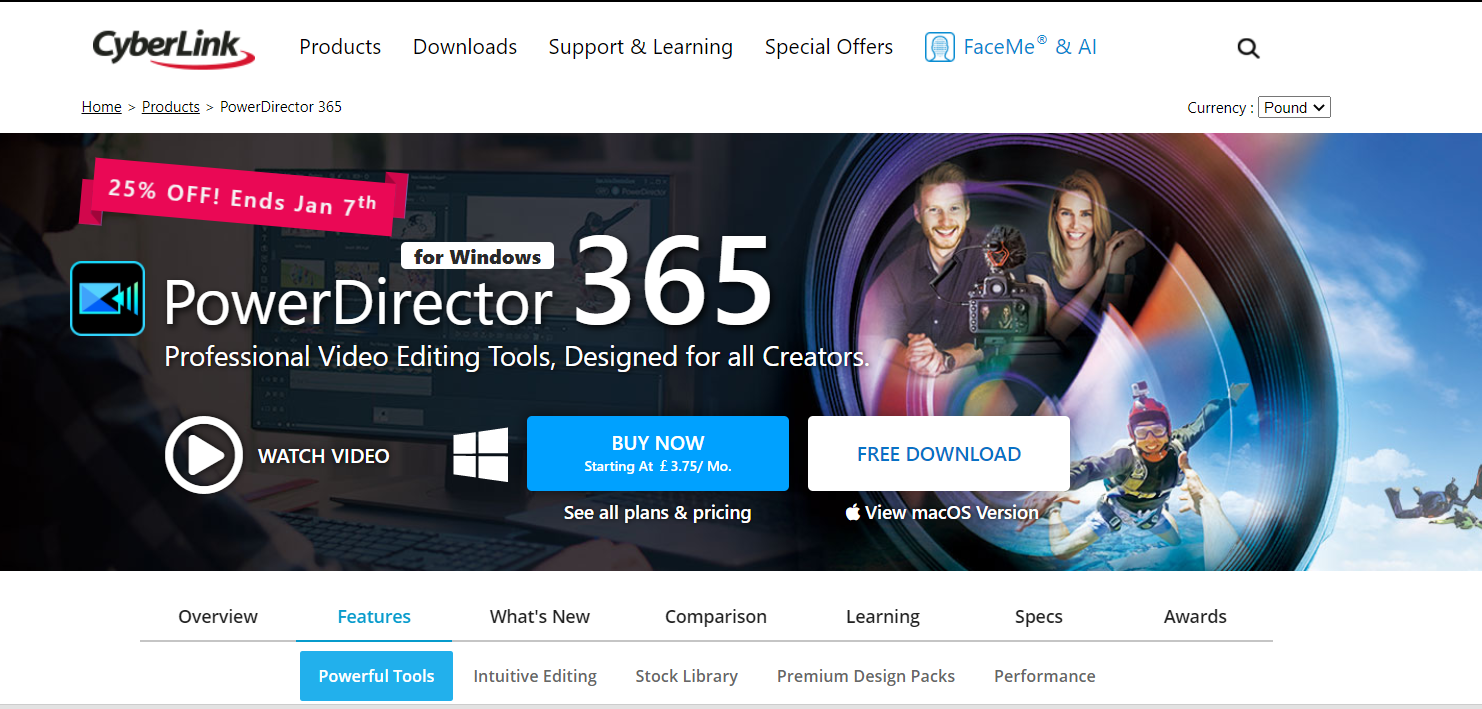This screenshot has width=1482, height=709.
Task: Open See all plans & pricing link
Action: [x=658, y=513]
